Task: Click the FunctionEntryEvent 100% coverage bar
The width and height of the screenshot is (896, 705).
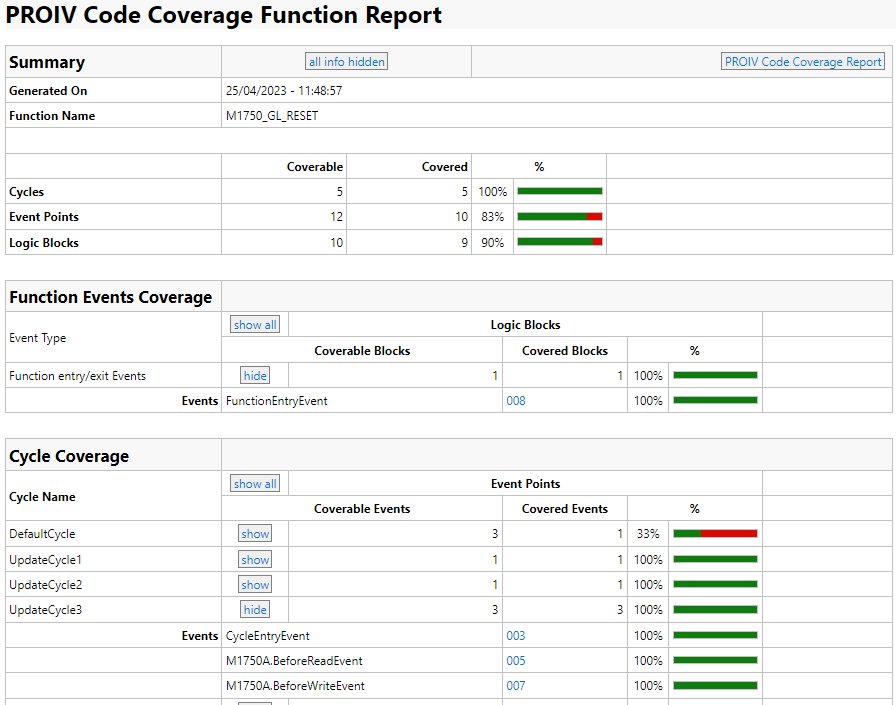Action: (715, 400)
